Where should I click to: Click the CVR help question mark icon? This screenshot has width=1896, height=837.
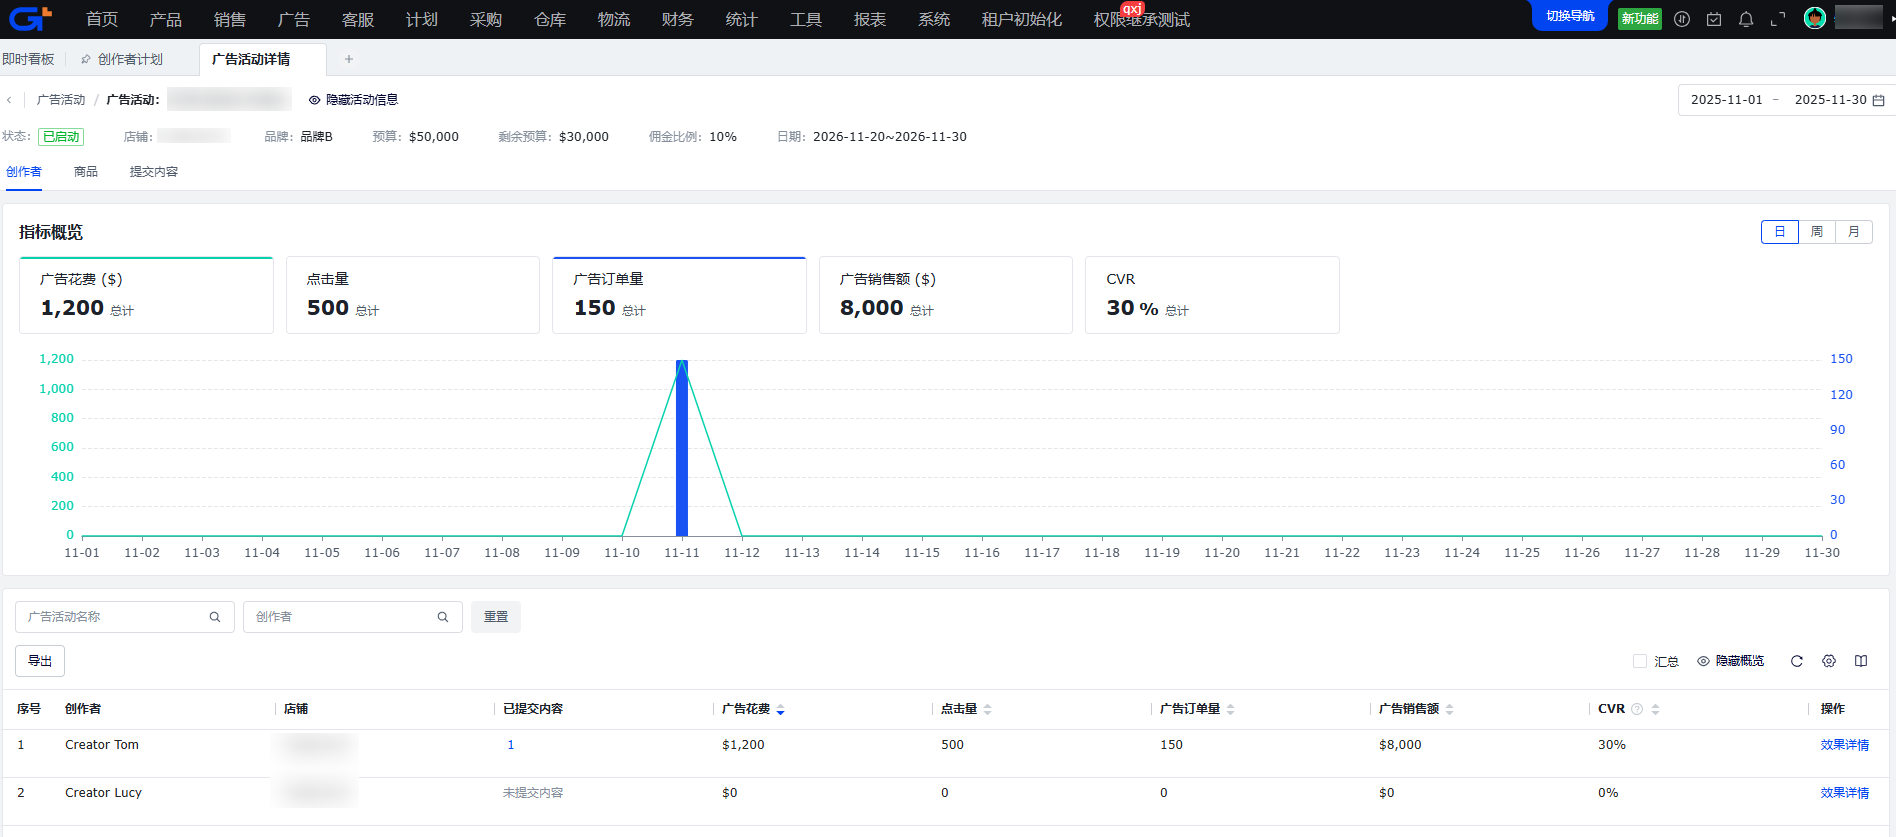tap(1637, 709)
